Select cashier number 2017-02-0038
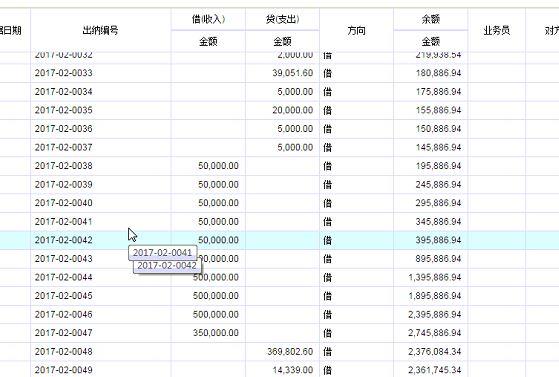 point(63,166)
